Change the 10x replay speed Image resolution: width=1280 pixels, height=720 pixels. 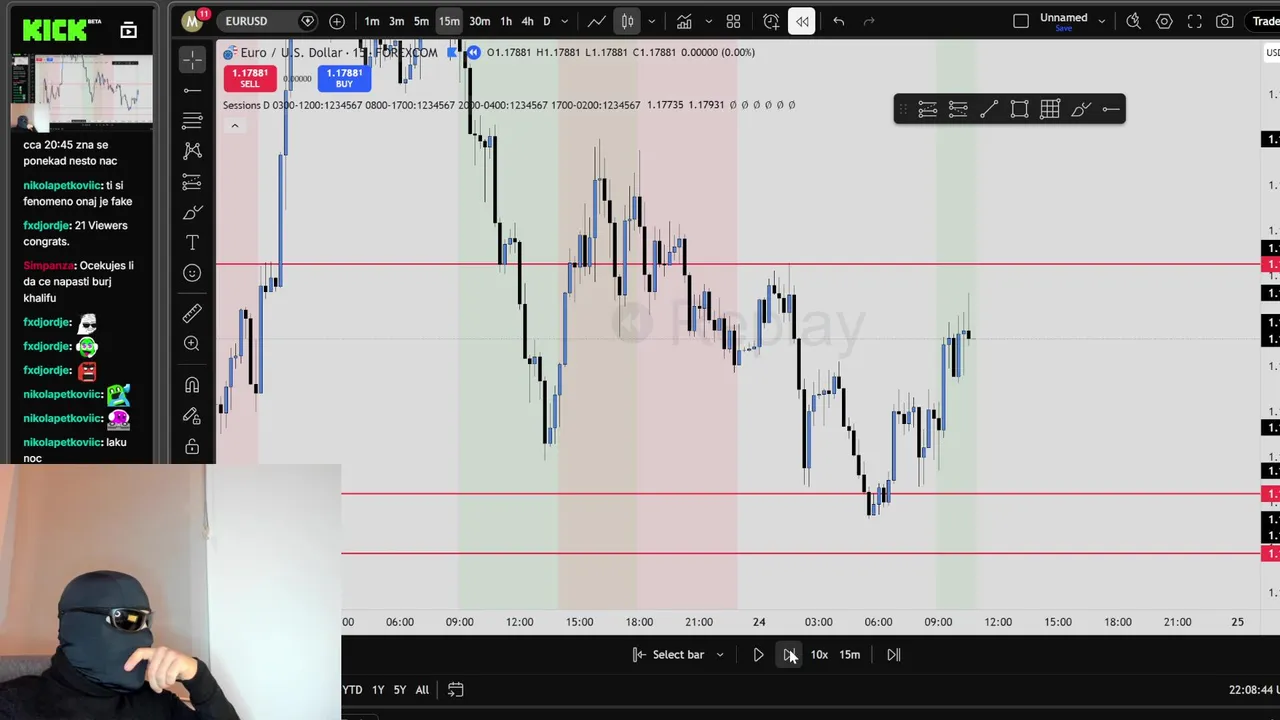pos(819,655)
